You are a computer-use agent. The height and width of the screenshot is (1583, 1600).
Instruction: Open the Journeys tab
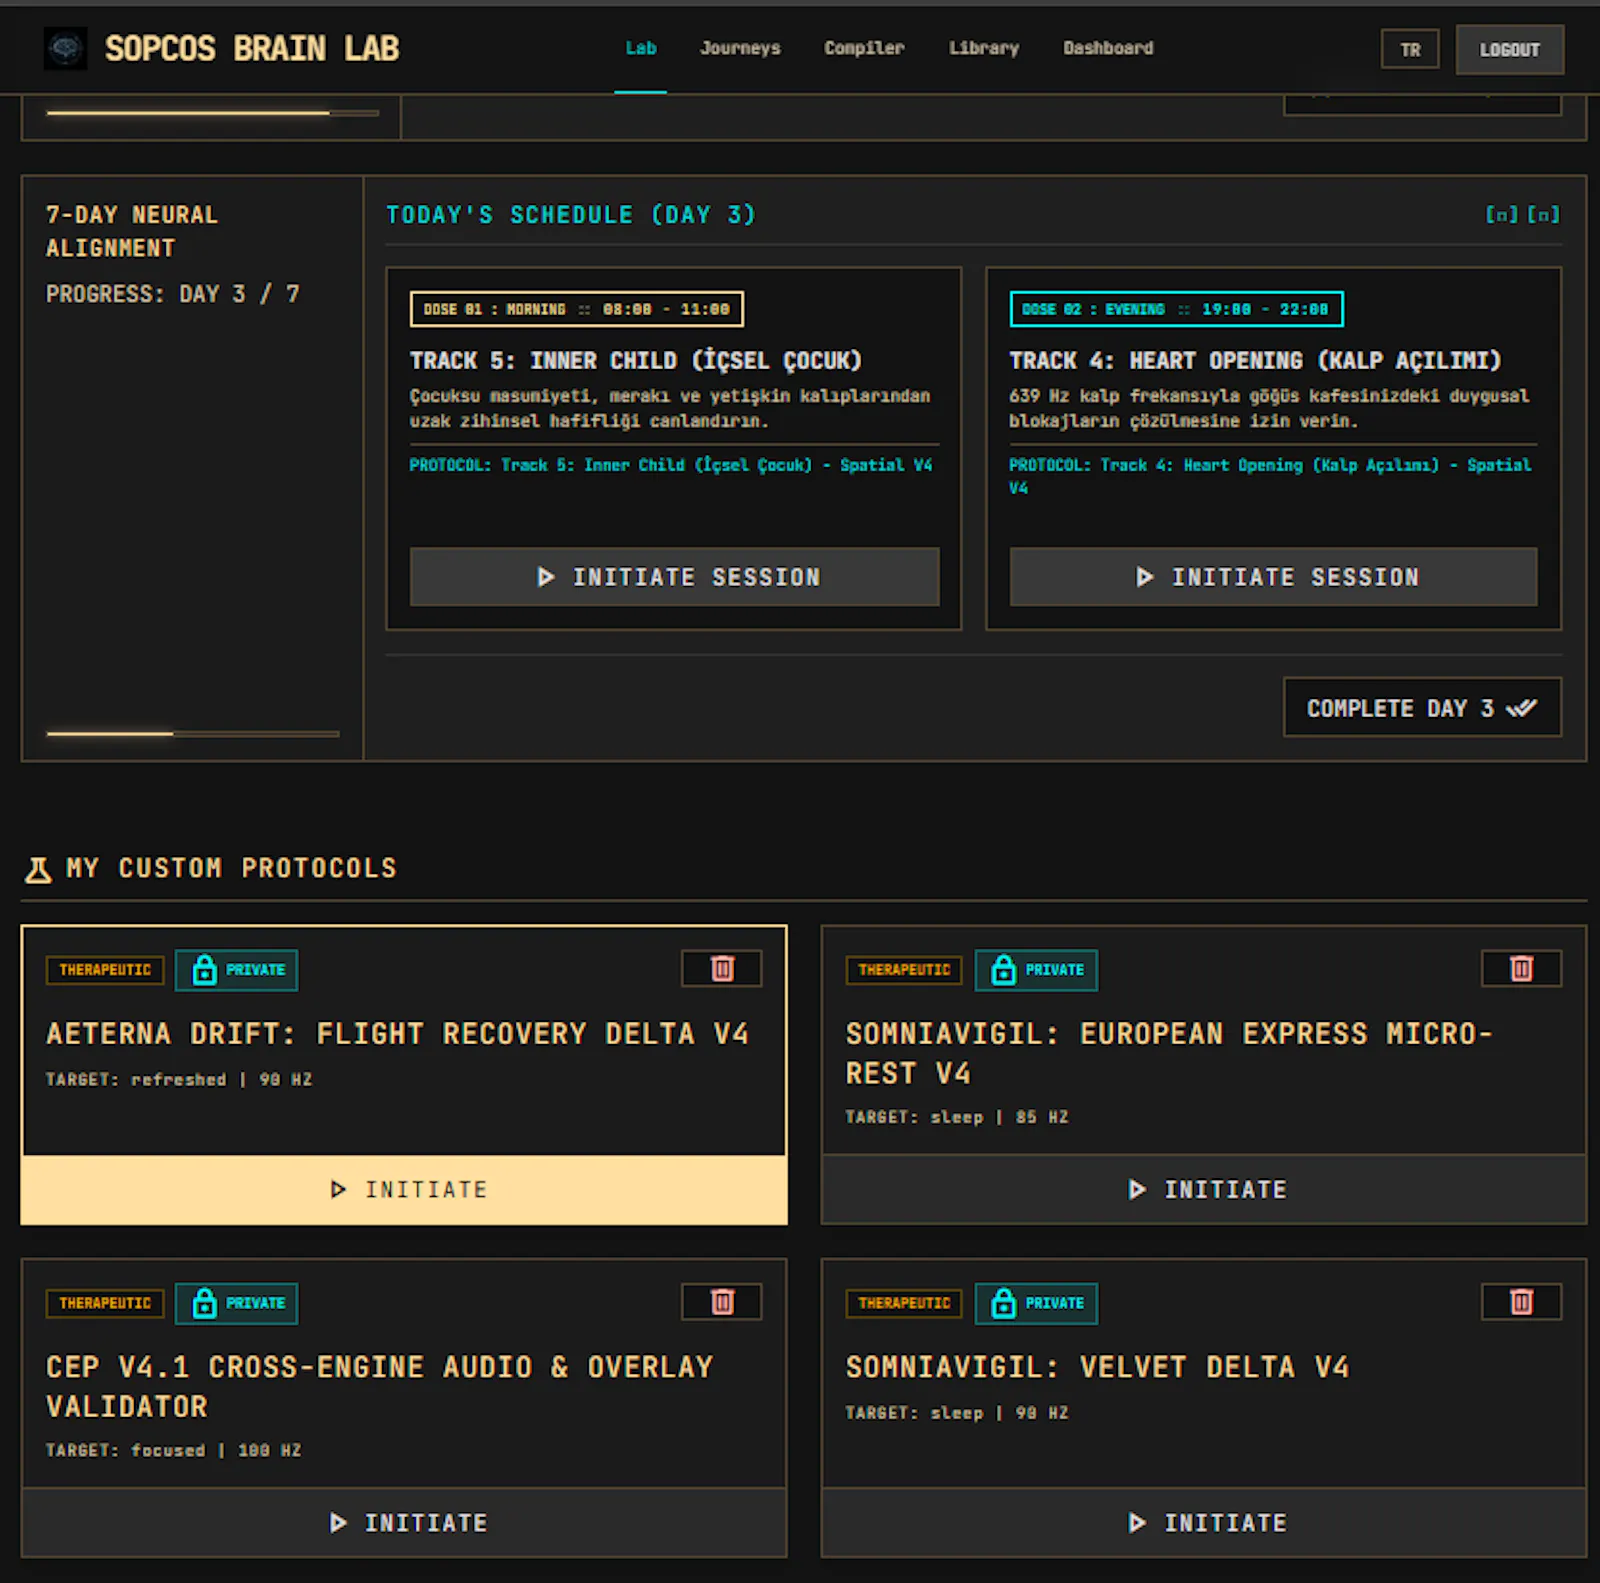tap(740, 48)
